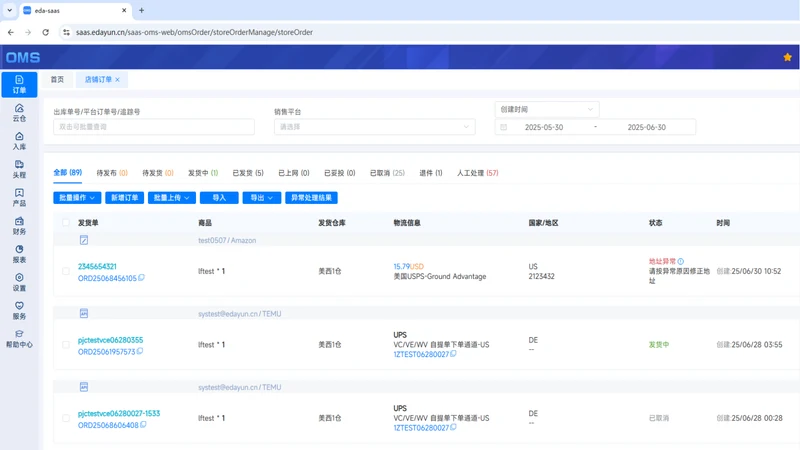
Task: Select the 人工处理 (57) status tab
Action: pos(478,173)
